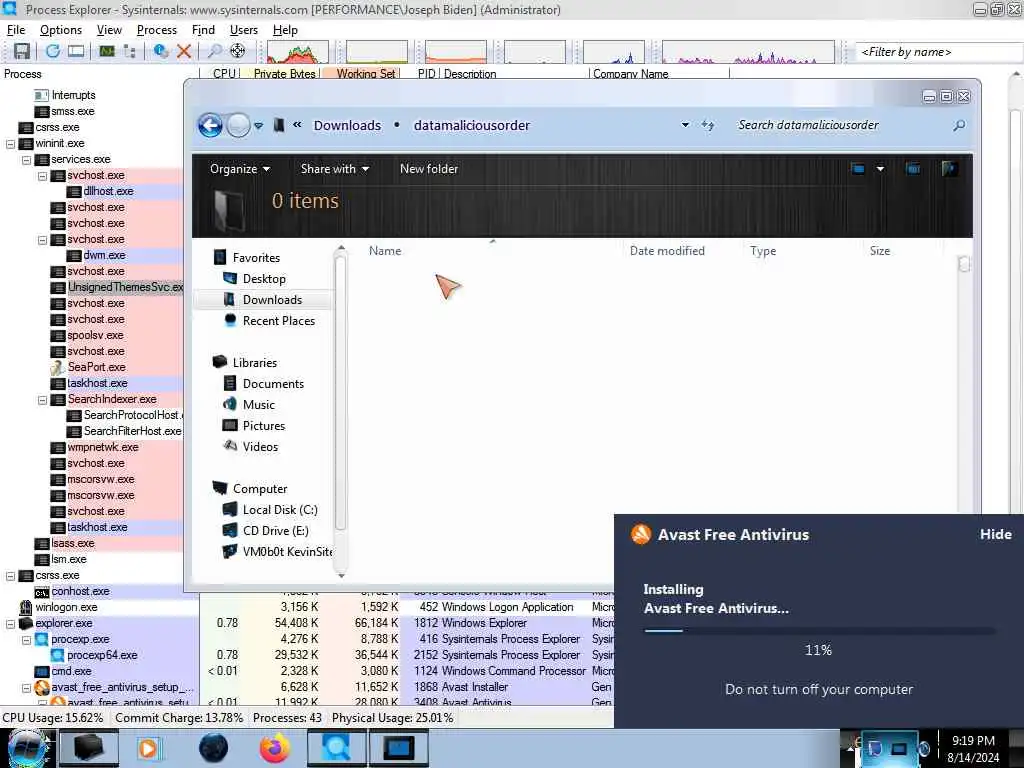Image resolution: width=1024 pixels, height=768 pixels.
Task: Collapse the procexp.exe tree node
Action: [x=26, y=639]
